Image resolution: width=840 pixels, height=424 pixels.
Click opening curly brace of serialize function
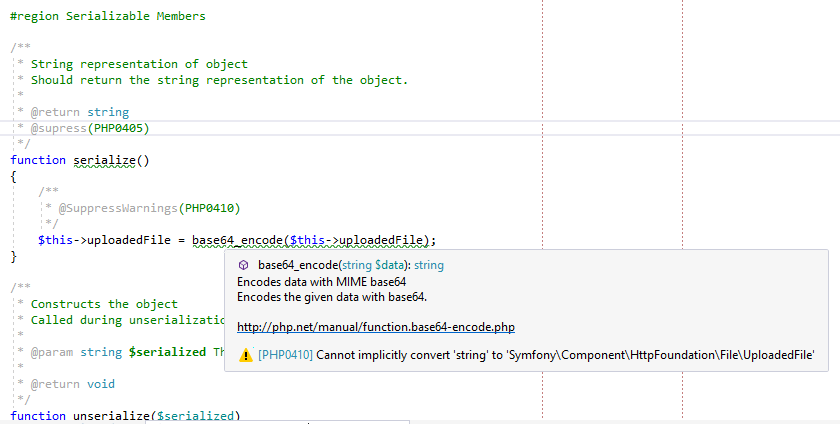14,176
